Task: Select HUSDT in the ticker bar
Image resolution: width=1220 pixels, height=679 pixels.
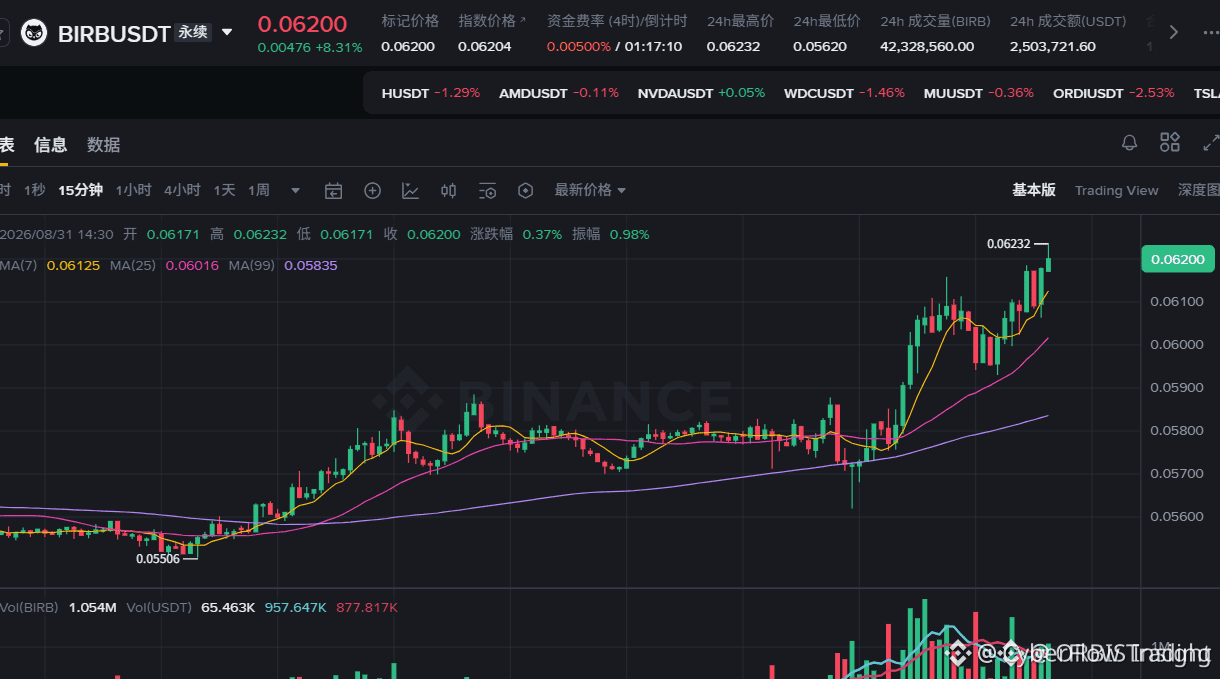Action: coord(431,93)
